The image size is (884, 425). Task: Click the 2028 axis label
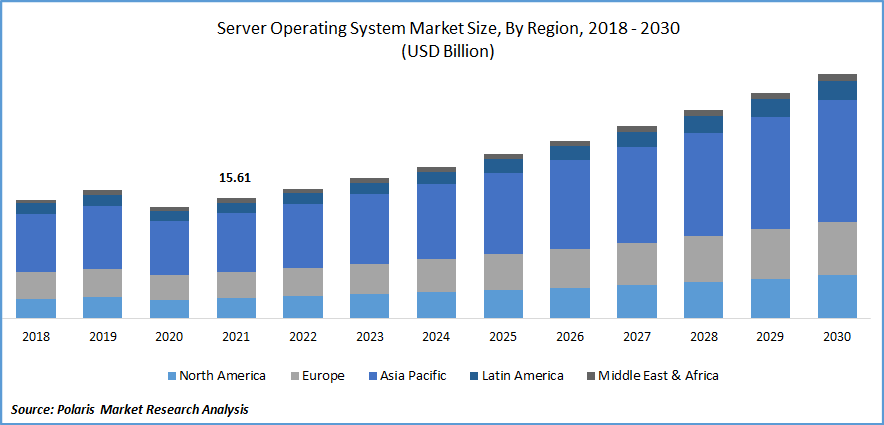click(704, 337)
